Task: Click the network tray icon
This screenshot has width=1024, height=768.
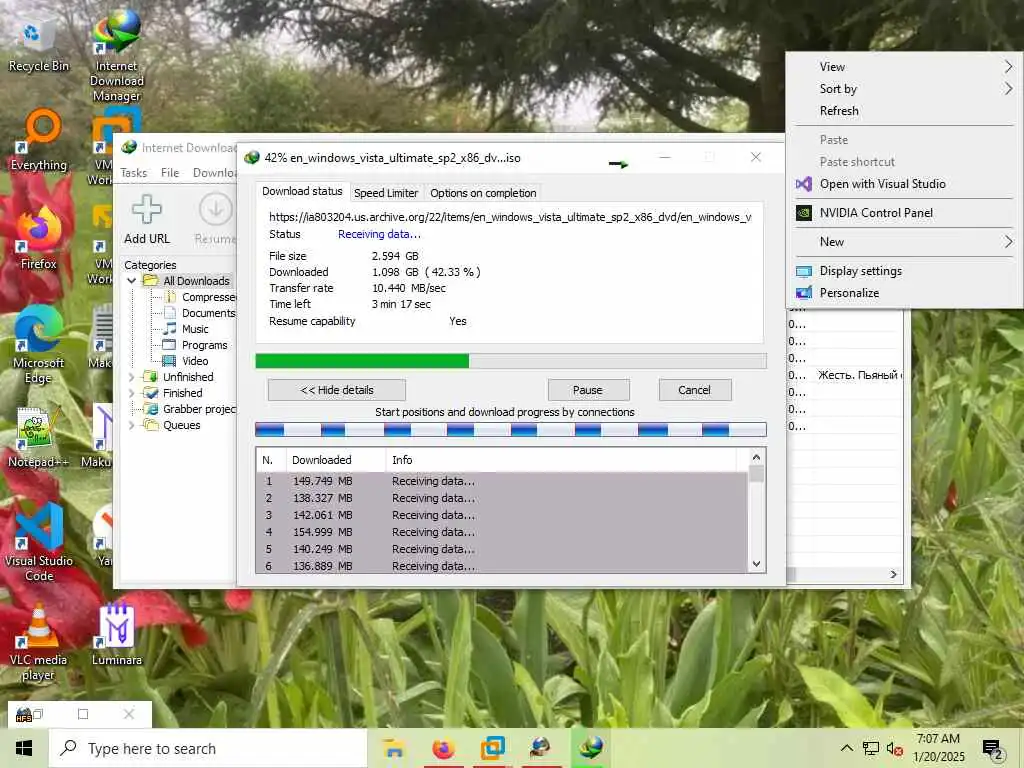Action: coord(871,748)
